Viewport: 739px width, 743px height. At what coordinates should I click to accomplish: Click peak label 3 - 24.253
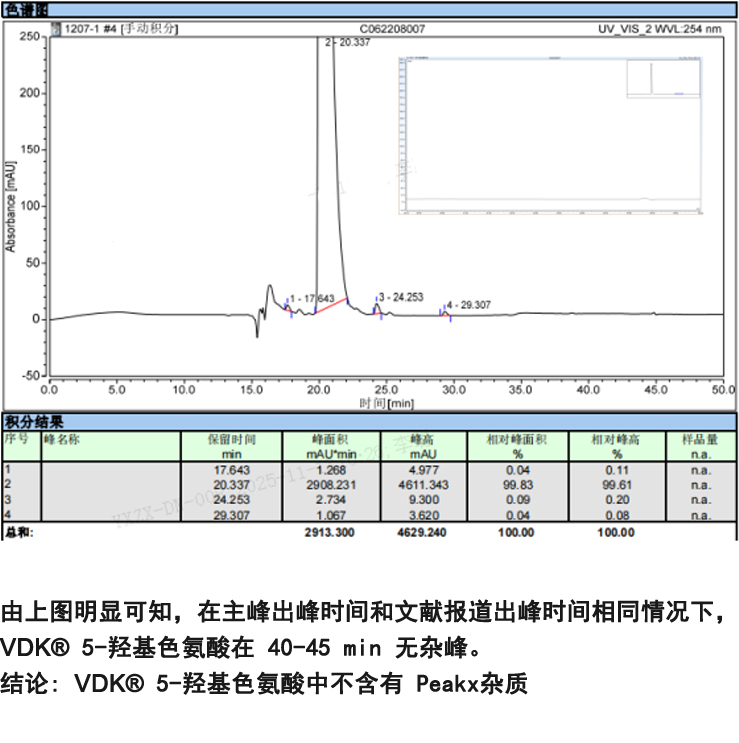(400, 297)
